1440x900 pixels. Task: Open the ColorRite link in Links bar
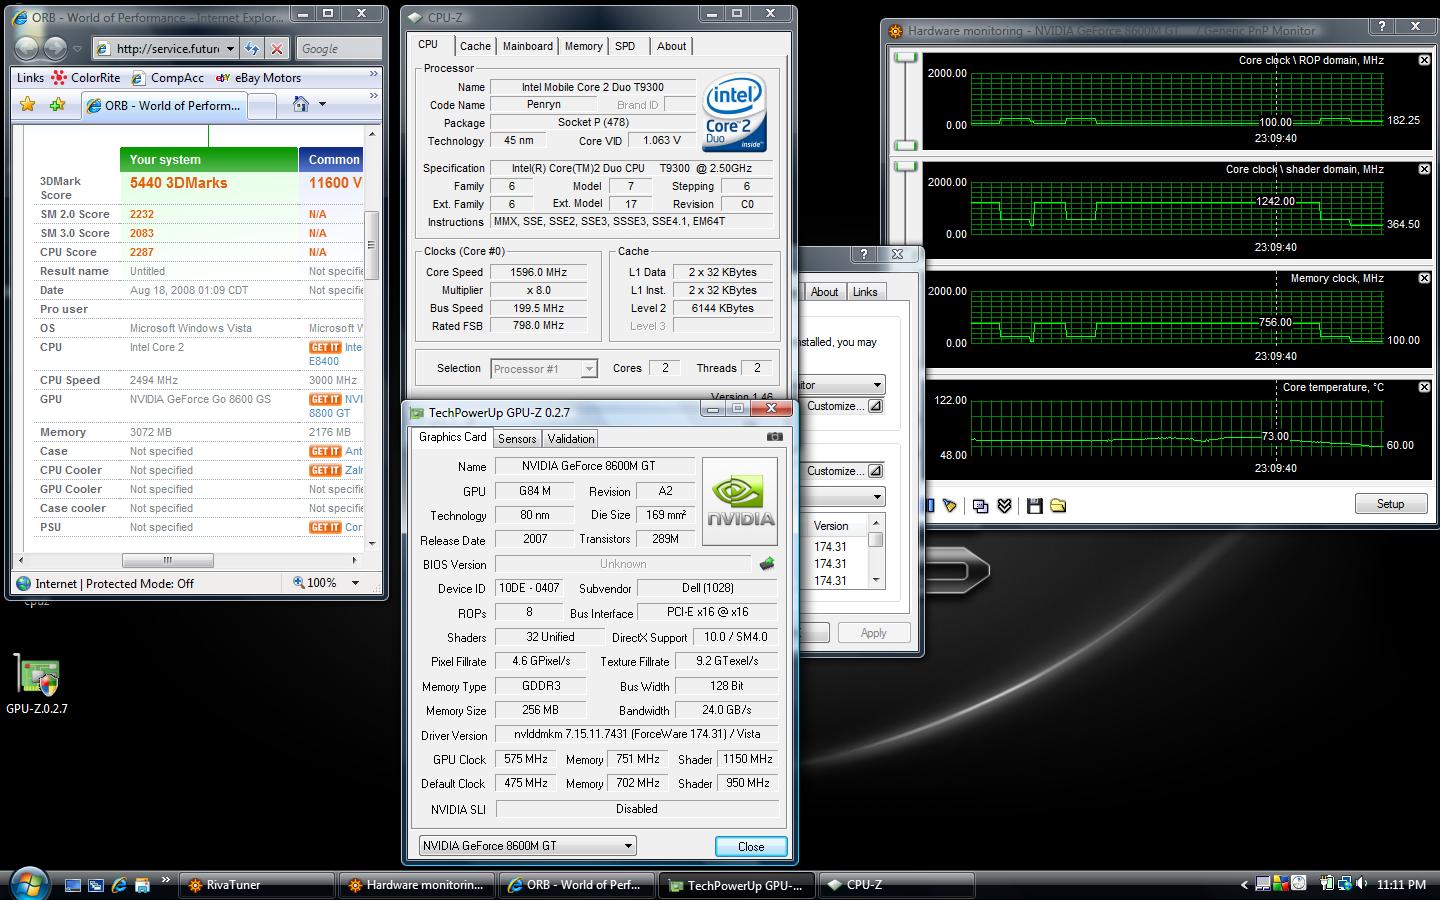[x=86, y=77]
